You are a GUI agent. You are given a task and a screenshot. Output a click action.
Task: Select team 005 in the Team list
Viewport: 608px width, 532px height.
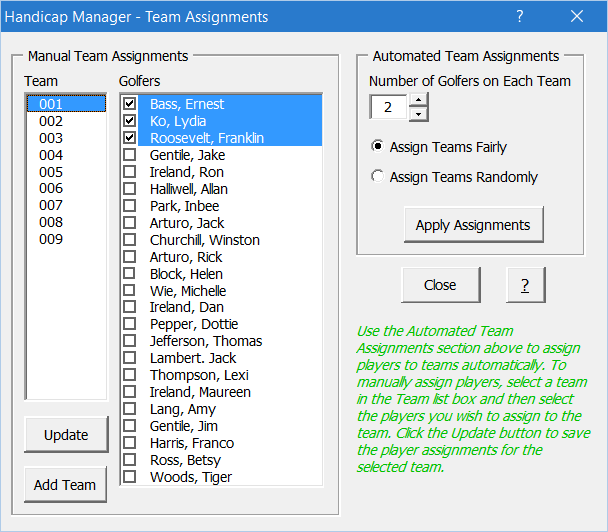coord(66,172)
